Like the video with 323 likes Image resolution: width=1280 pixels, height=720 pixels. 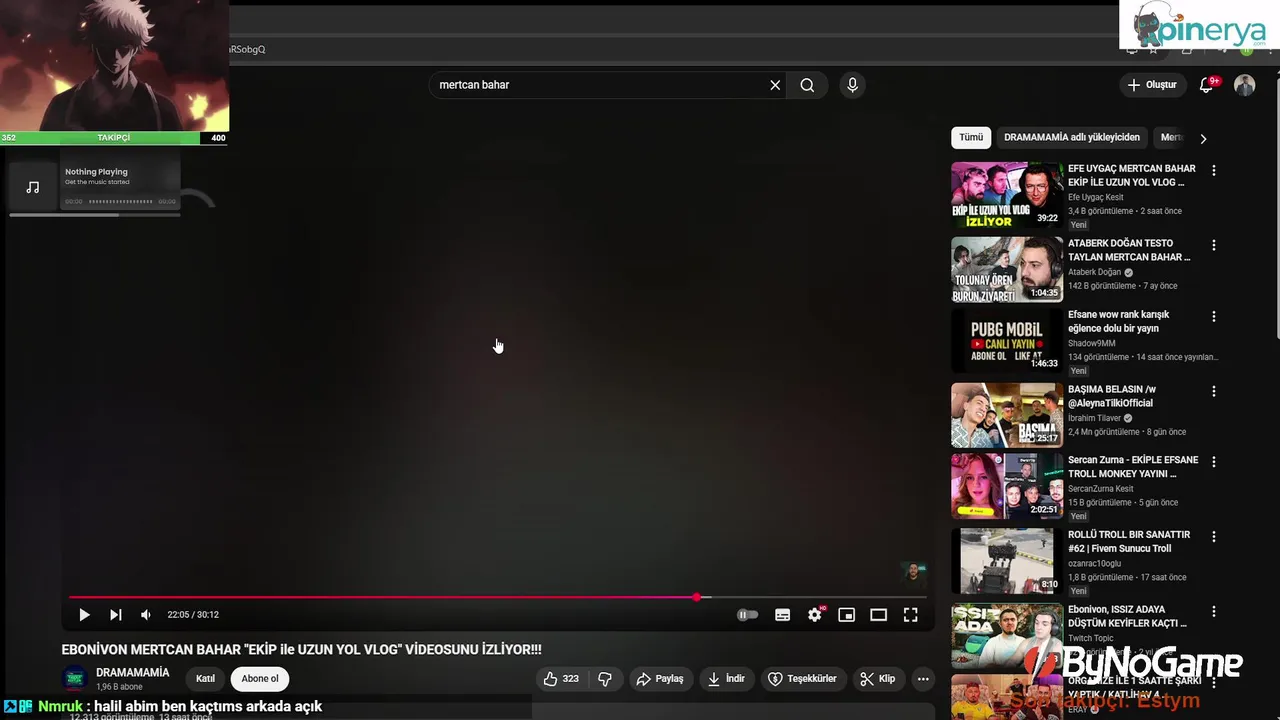560,679
